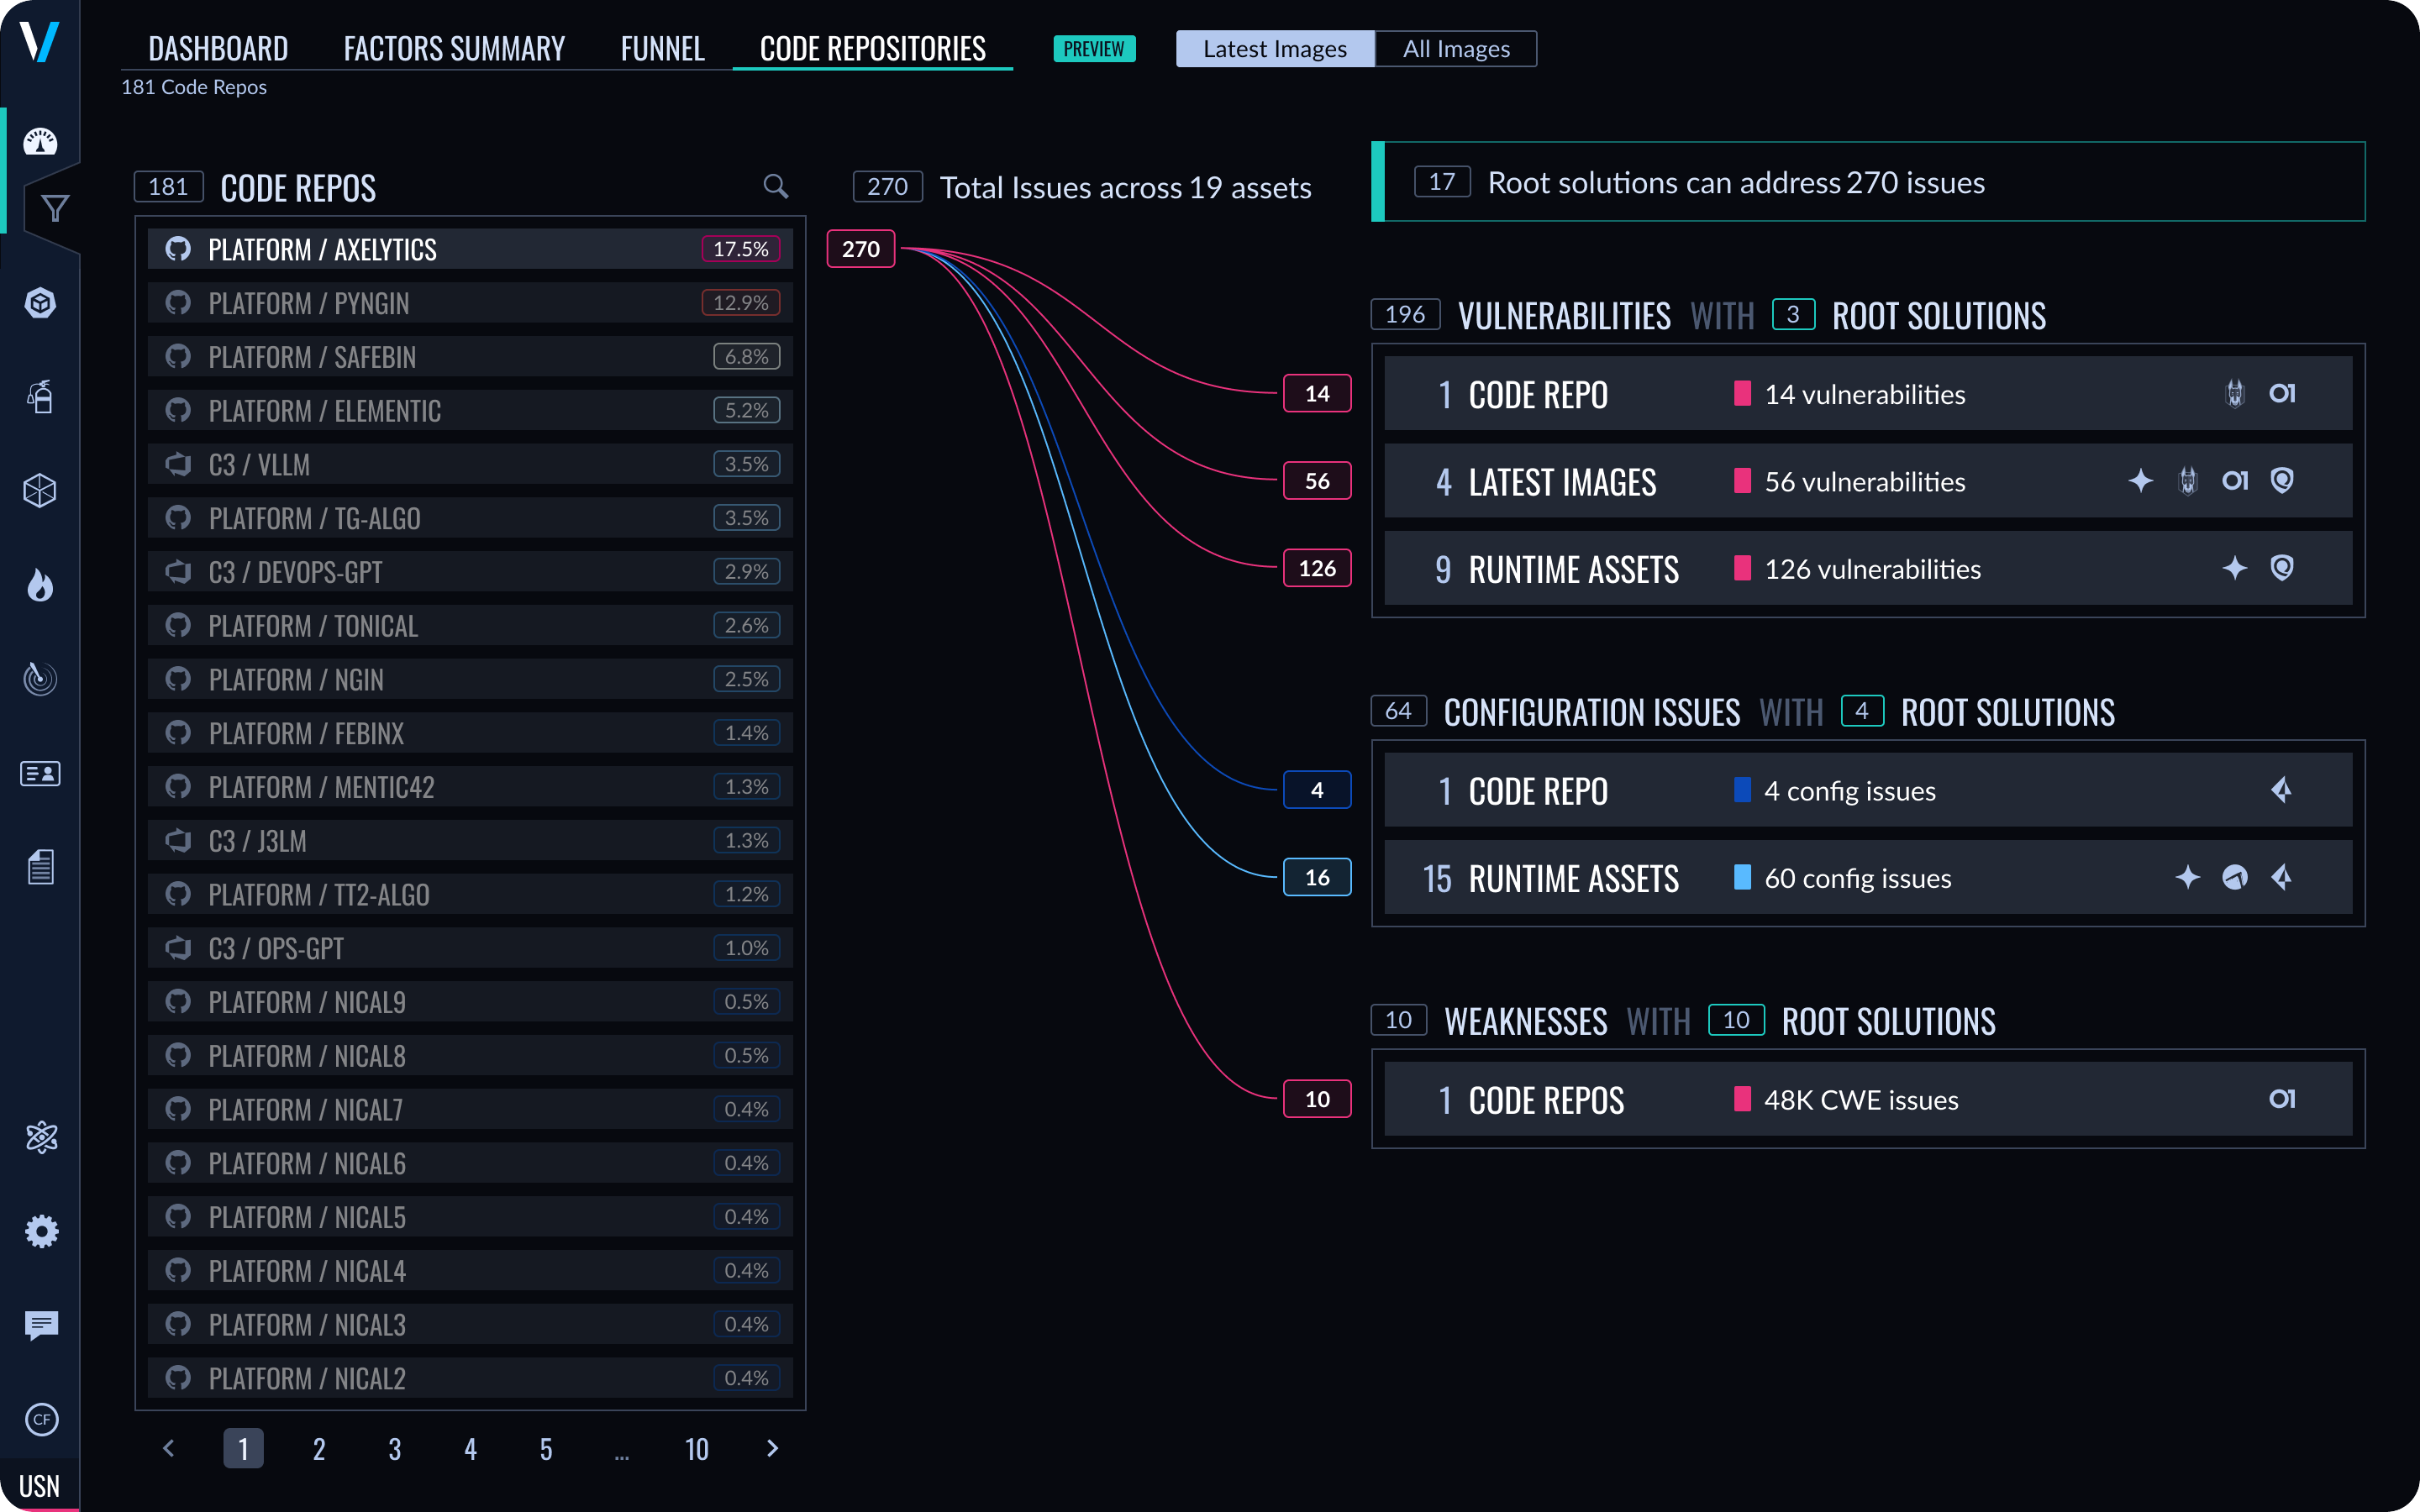This screenshot has height=1512, width=2420.
Task: Open the flame icon in sidebar
Action: [40, 585]
